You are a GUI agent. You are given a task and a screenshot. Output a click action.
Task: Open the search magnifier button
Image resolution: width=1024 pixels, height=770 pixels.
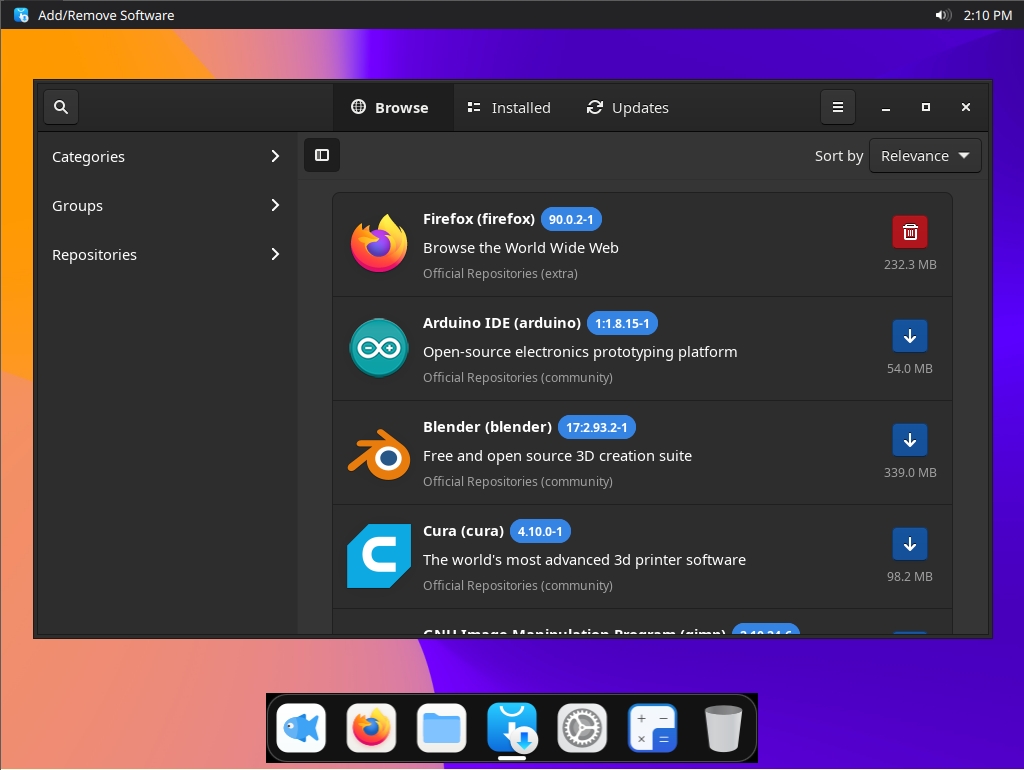(61, 107)
